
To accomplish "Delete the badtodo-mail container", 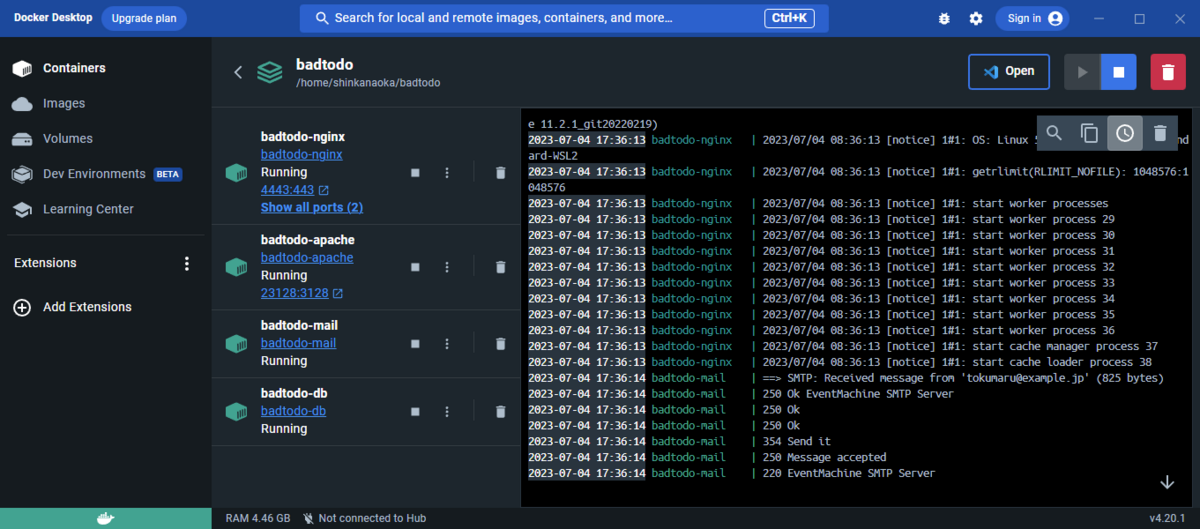I will click(500, 344).
